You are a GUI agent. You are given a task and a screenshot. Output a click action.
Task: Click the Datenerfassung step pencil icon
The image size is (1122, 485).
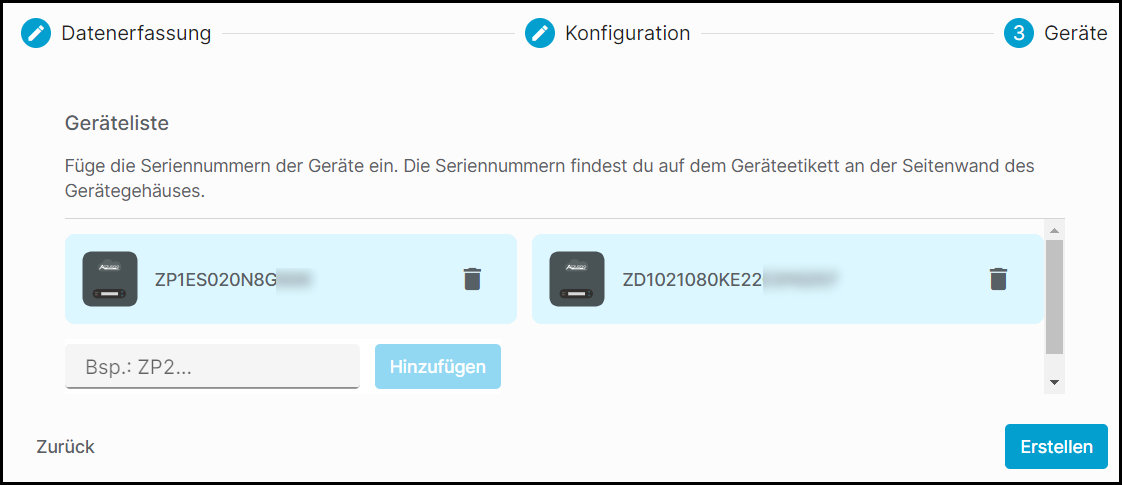(36, 33)
